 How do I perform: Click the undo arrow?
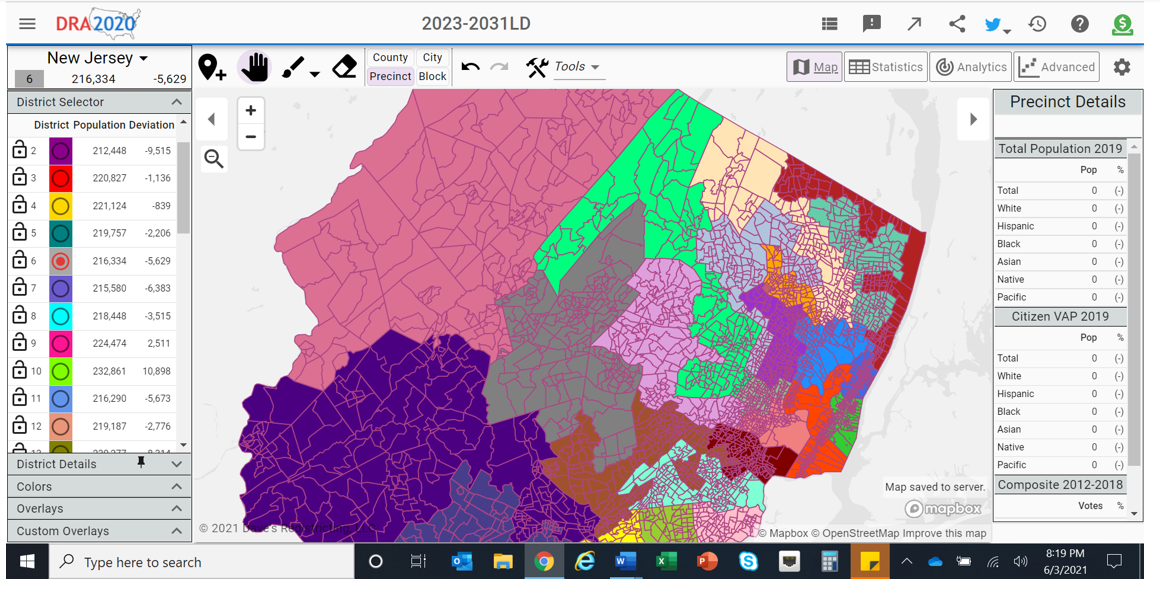[470, 67]
